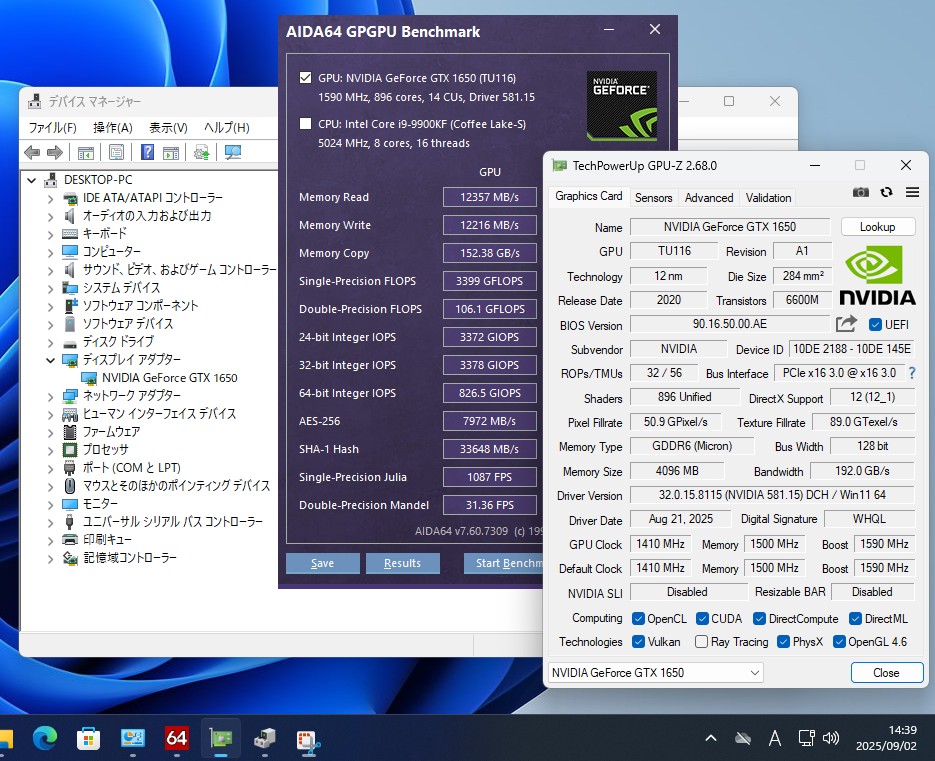Toggle the OpenGL 4.6 checkbox
The height and width of the screenshot is (761, 935).
click(x=839, y=642)
